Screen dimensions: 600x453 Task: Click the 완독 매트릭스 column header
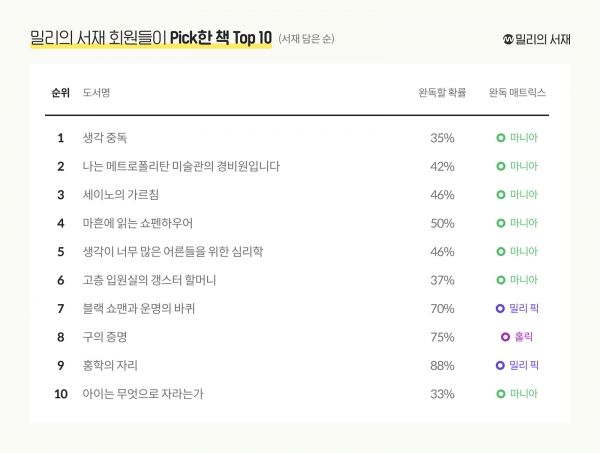point(517,93)
